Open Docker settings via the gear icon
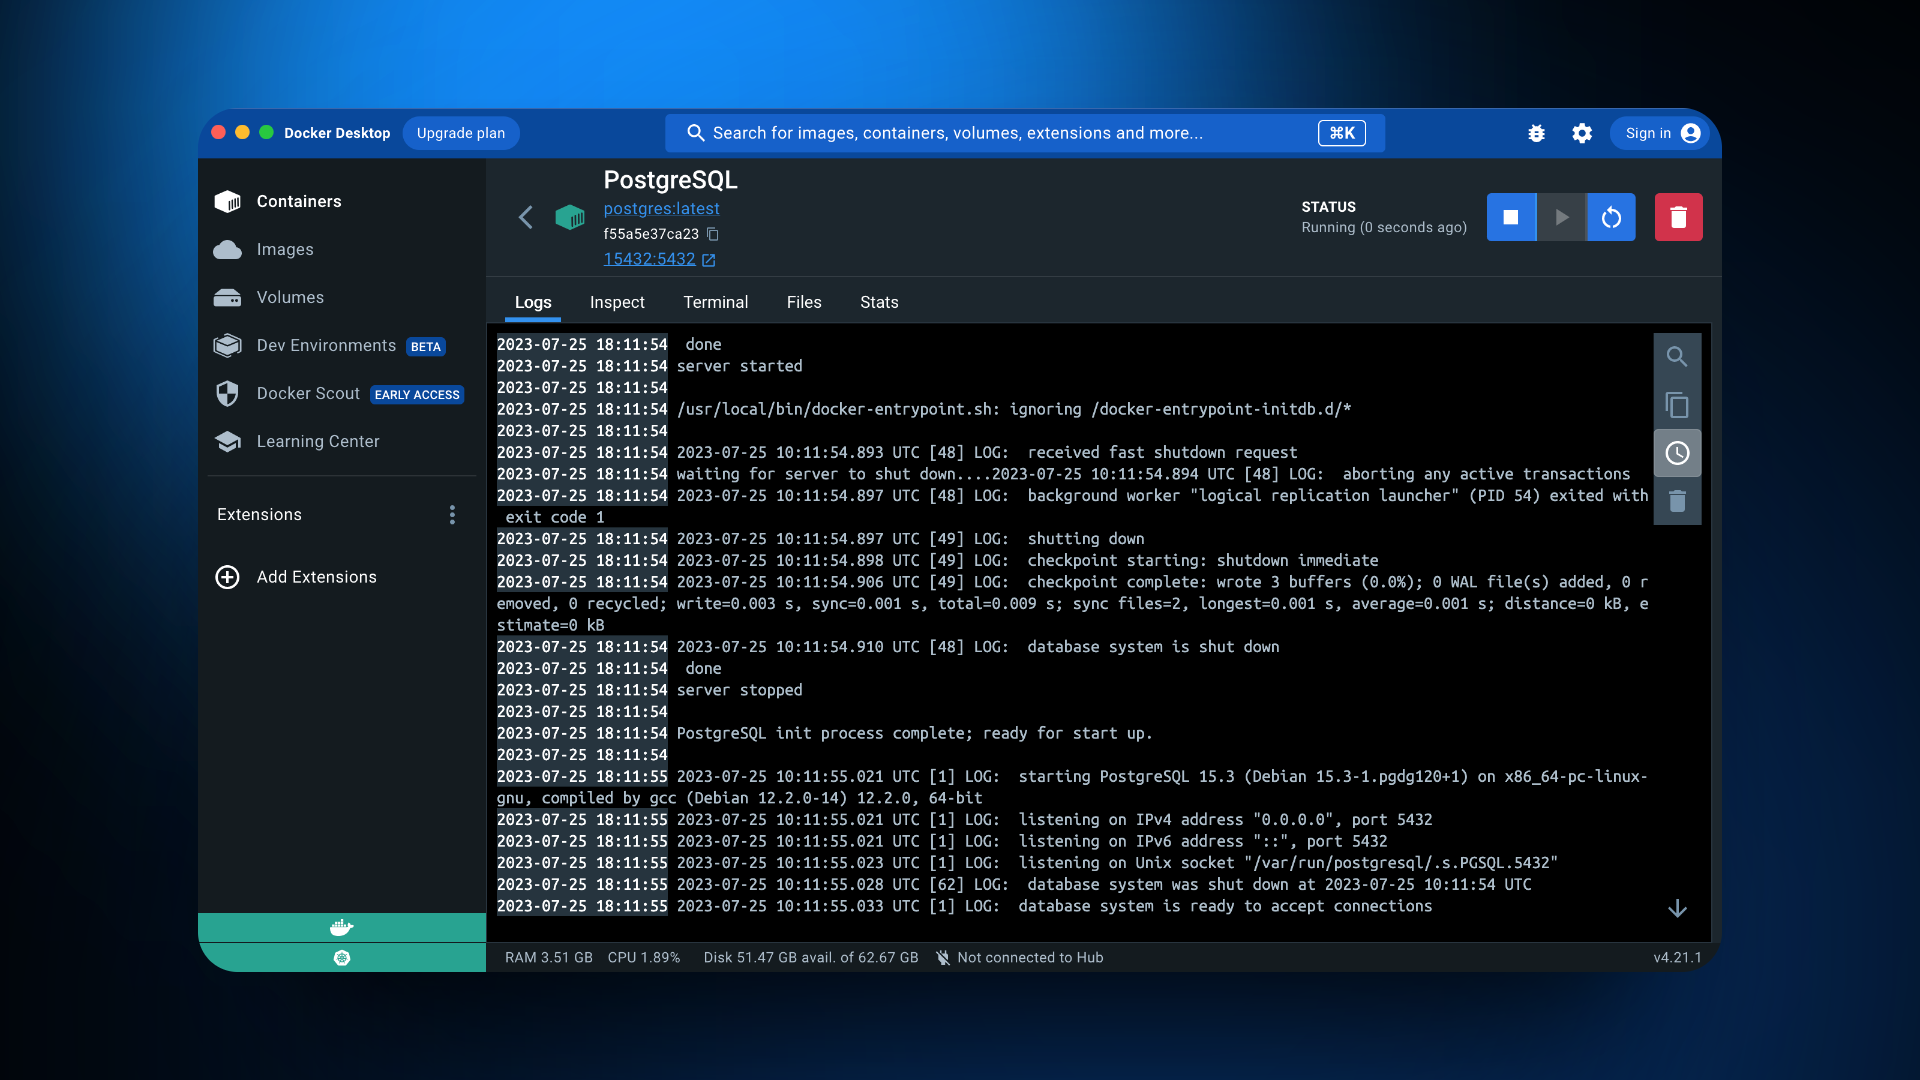1920x1080 pixels. (x=1581, y=133)
